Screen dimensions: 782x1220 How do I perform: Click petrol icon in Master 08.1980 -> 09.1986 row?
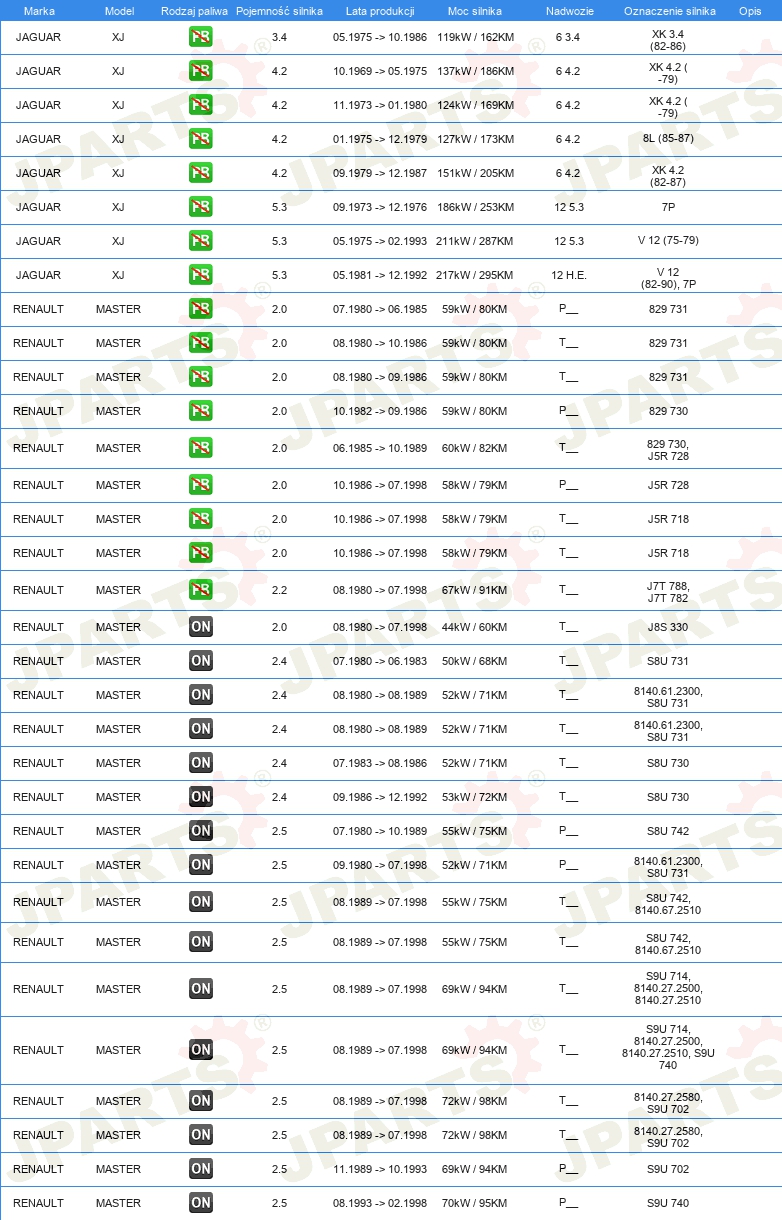(201, 377)
